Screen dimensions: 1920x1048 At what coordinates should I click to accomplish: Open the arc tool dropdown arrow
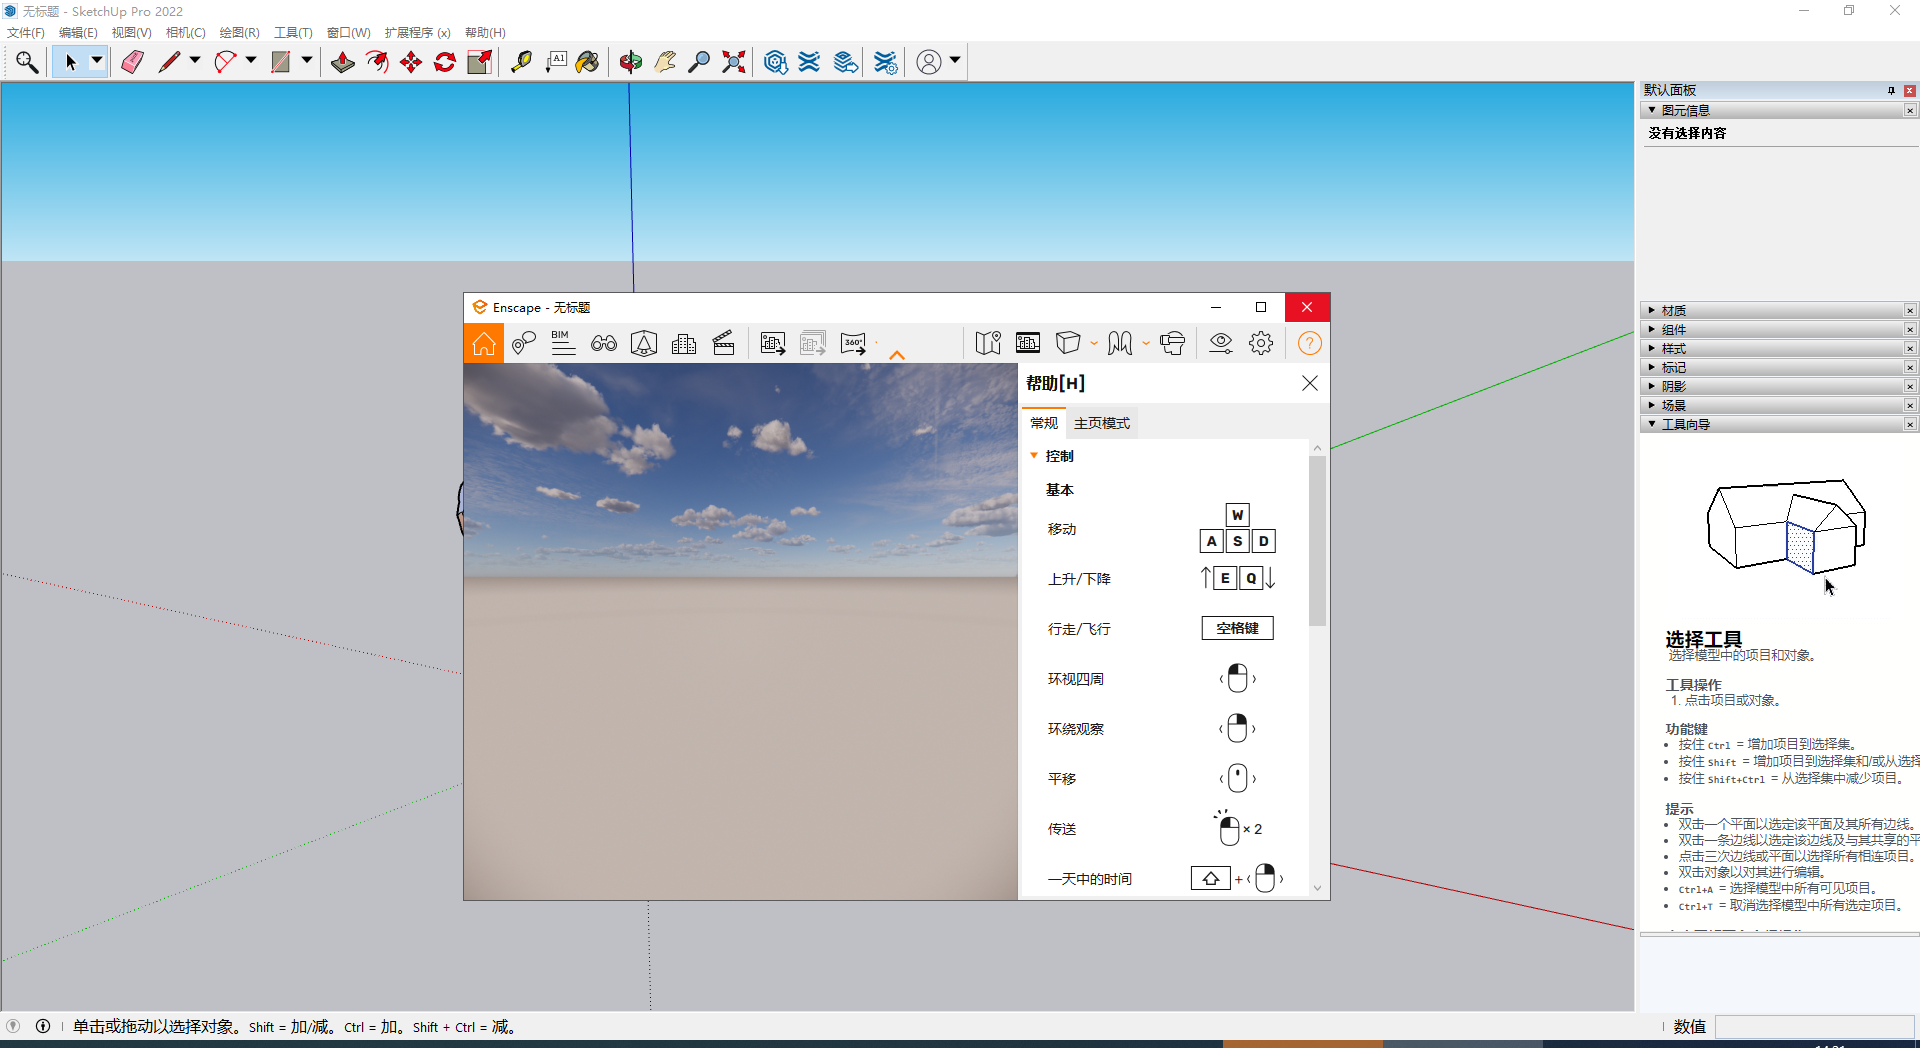249,61
